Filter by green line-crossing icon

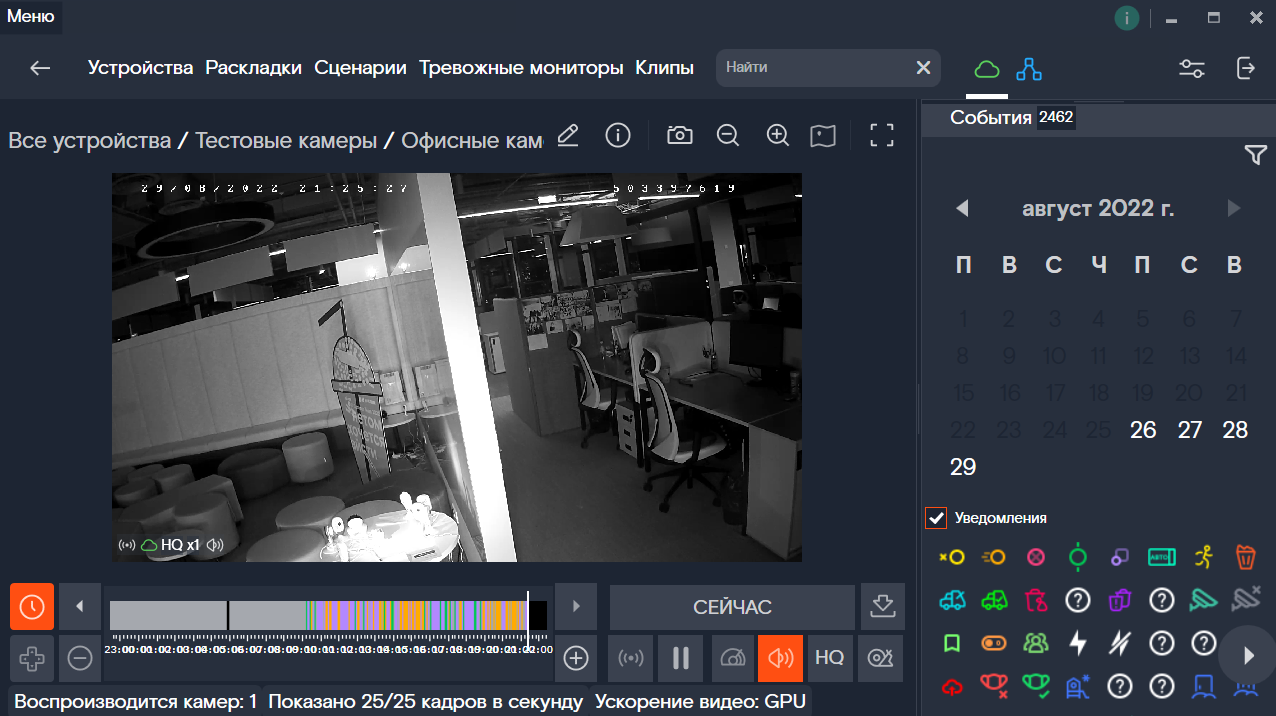tap(1077, 557)
